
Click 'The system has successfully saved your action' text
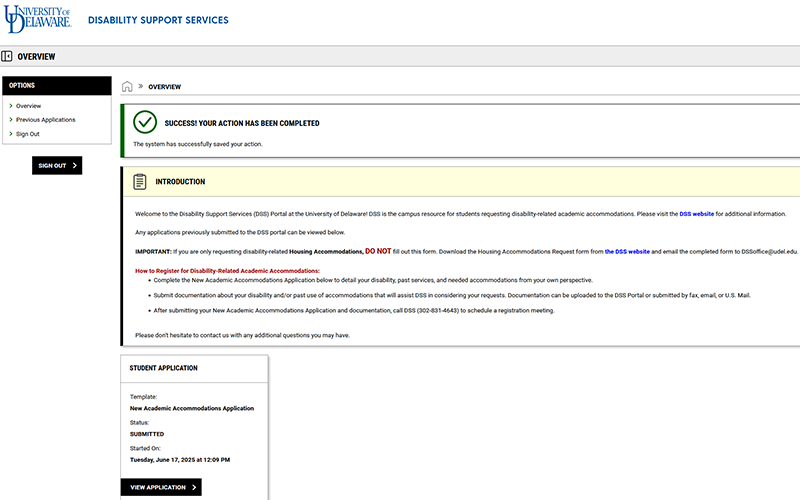coord(197,144)
